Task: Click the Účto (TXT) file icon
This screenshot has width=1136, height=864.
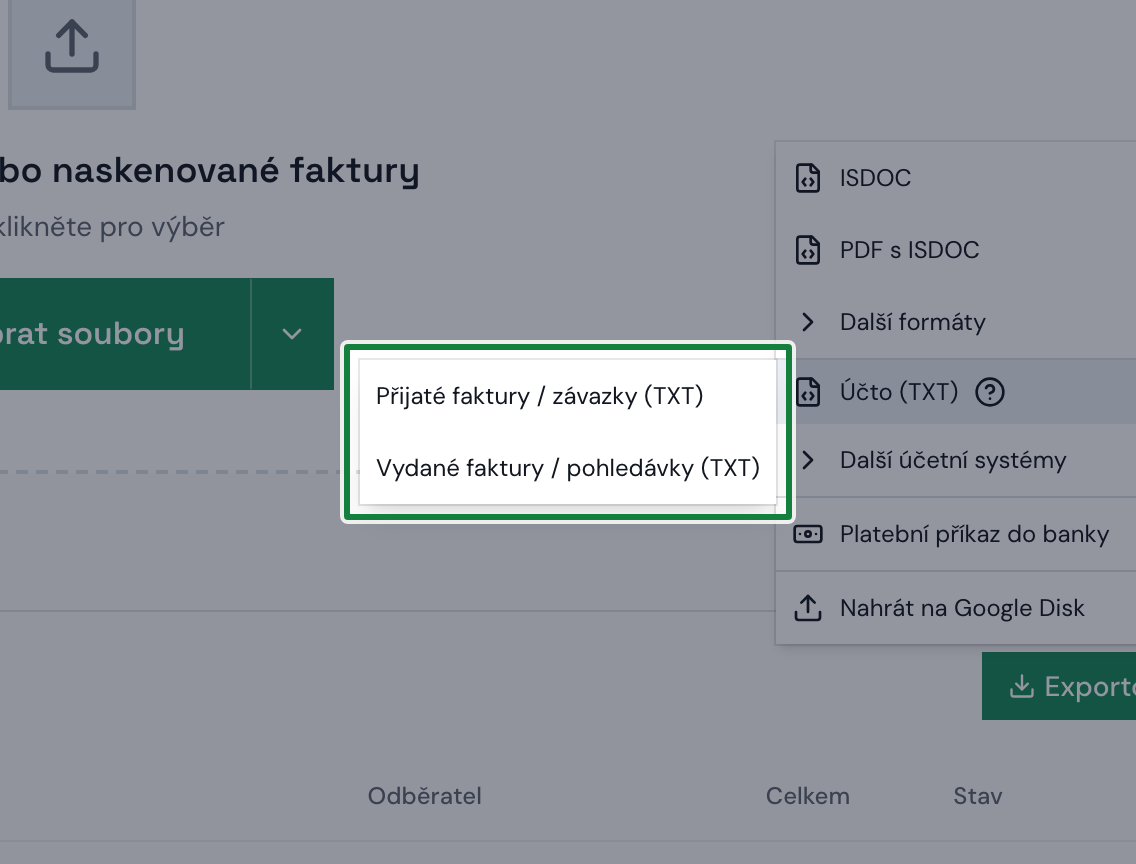Action: [x=808, y=392]
